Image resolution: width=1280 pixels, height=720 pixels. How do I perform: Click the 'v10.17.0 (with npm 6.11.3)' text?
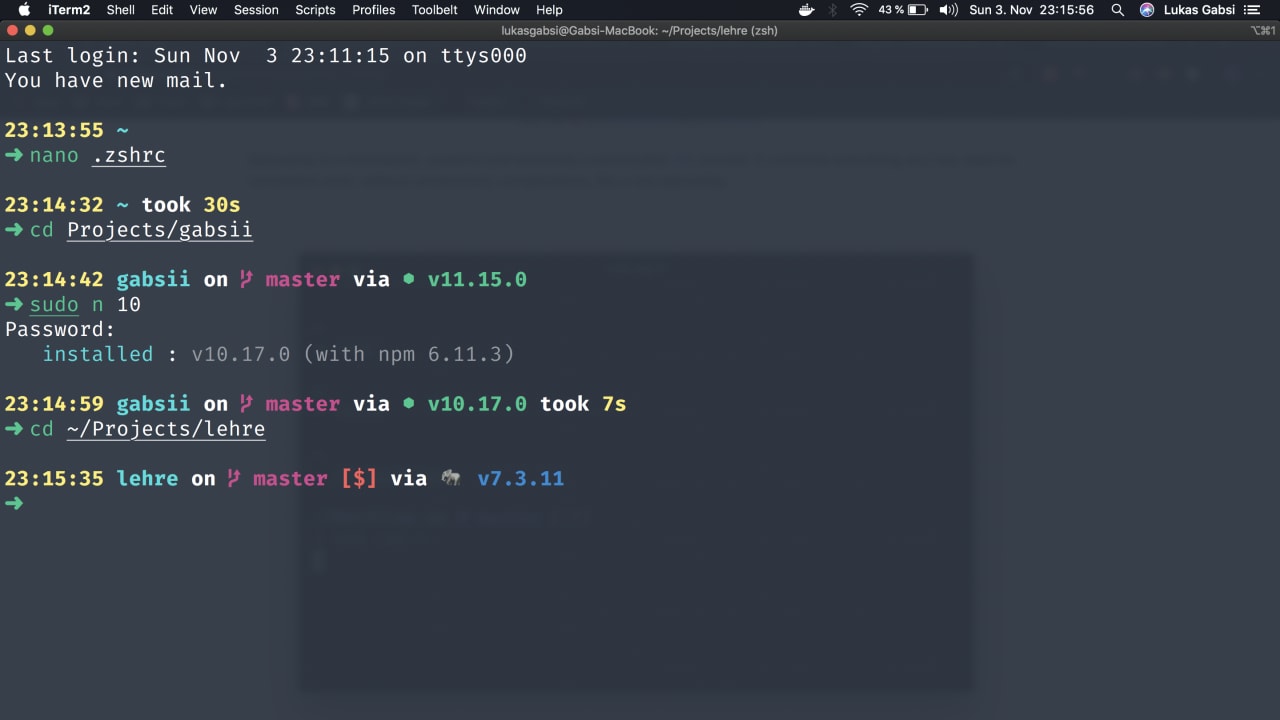coord(353,355)
